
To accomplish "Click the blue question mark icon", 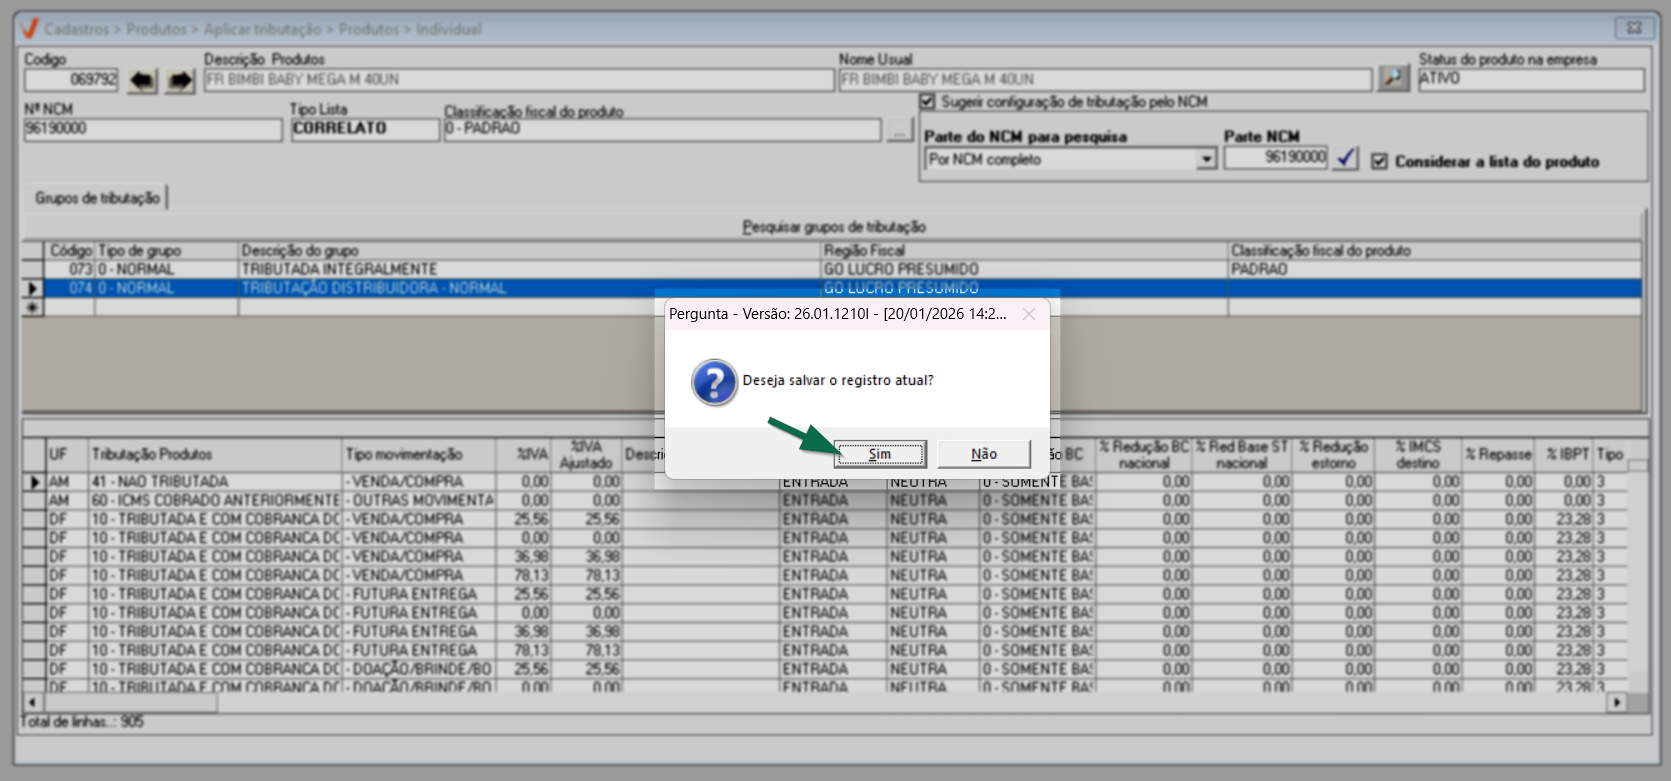I will click(714, 383).
